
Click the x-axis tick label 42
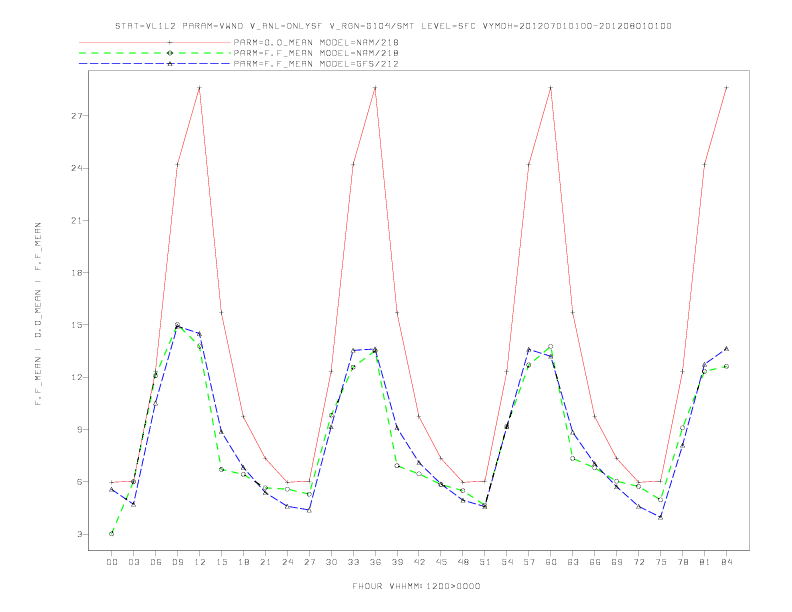pos(419,562)
